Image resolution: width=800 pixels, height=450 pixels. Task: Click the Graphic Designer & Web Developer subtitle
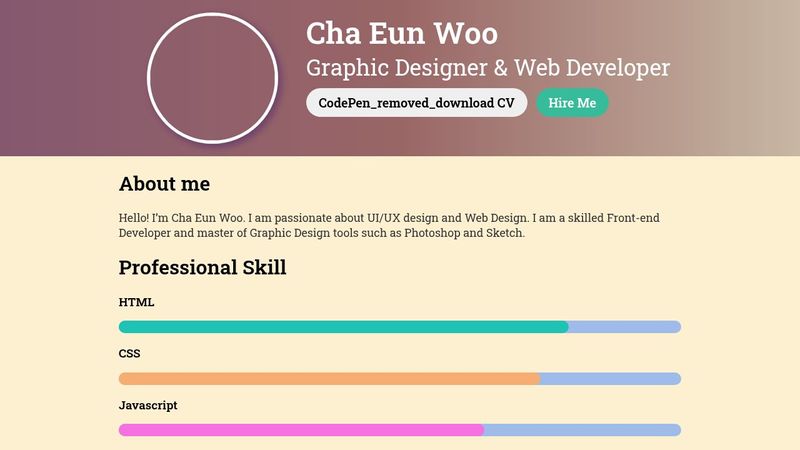tap(488, 68)
